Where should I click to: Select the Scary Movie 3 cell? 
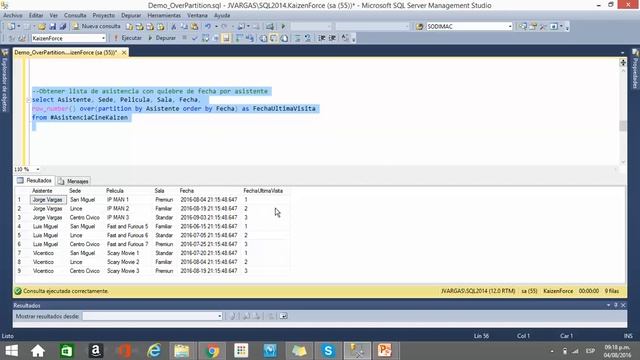coord(123,271)
